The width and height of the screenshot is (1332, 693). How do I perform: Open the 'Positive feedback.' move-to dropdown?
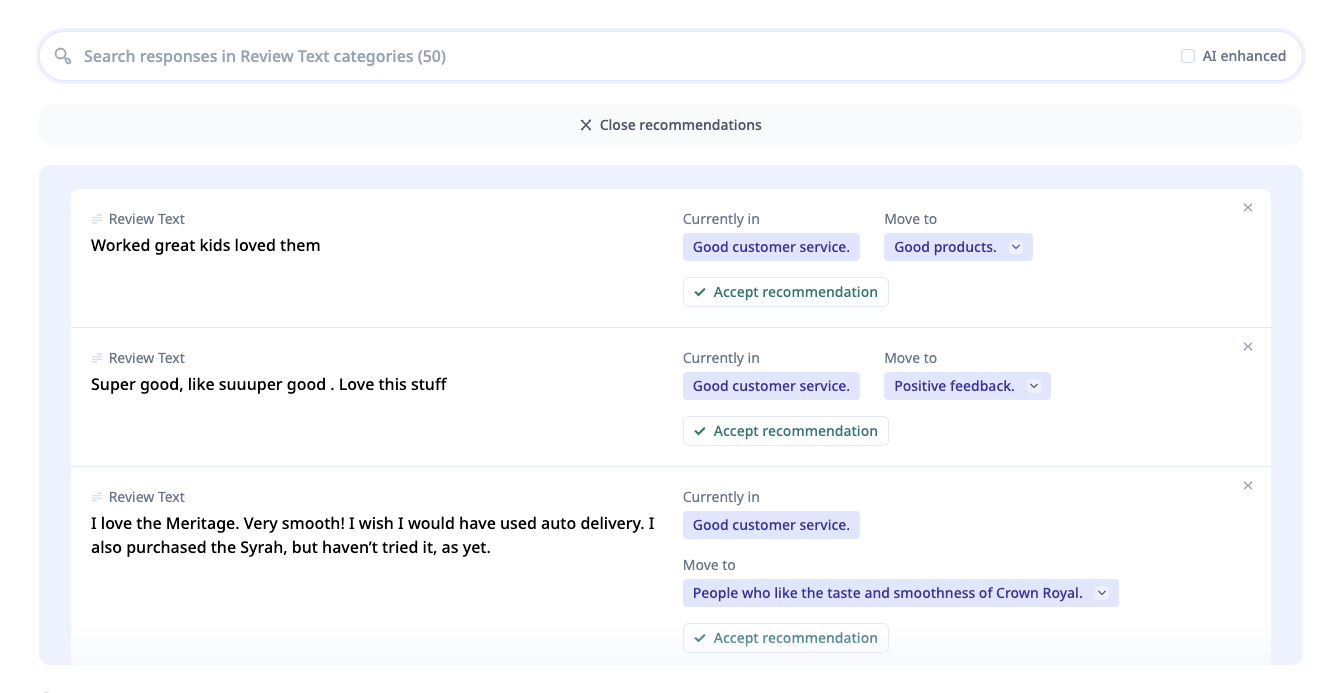[1034, 386]
